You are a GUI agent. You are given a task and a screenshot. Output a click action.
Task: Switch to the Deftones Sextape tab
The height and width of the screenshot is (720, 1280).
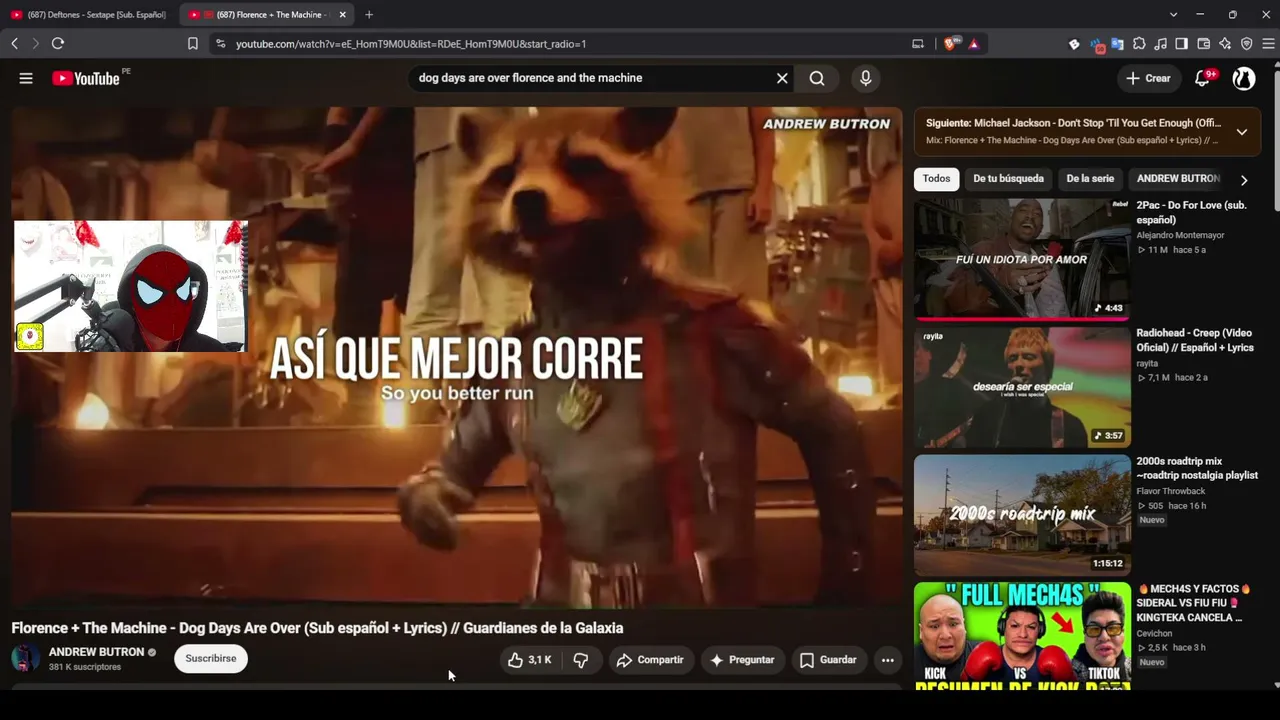click(88, 15)
